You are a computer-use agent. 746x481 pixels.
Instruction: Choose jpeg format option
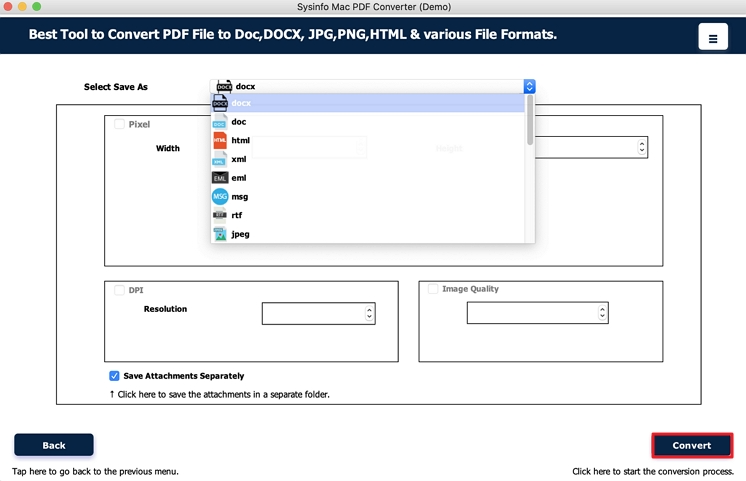(368, 234)
